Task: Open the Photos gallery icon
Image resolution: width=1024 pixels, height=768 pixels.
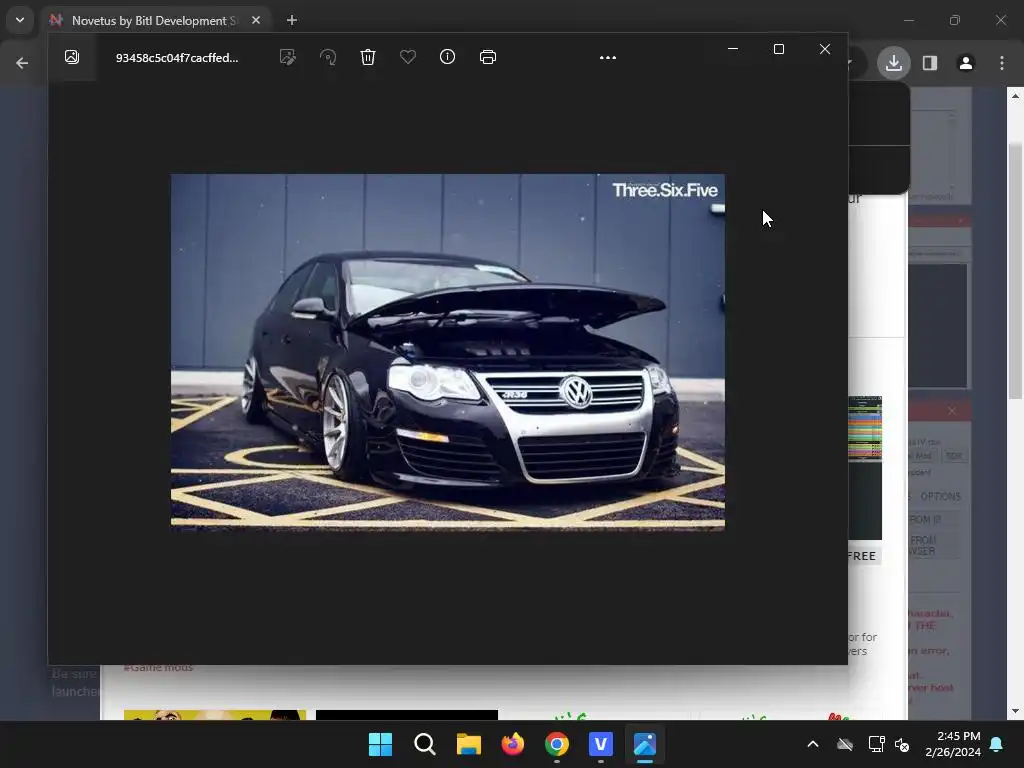Action: pos(72,57)
